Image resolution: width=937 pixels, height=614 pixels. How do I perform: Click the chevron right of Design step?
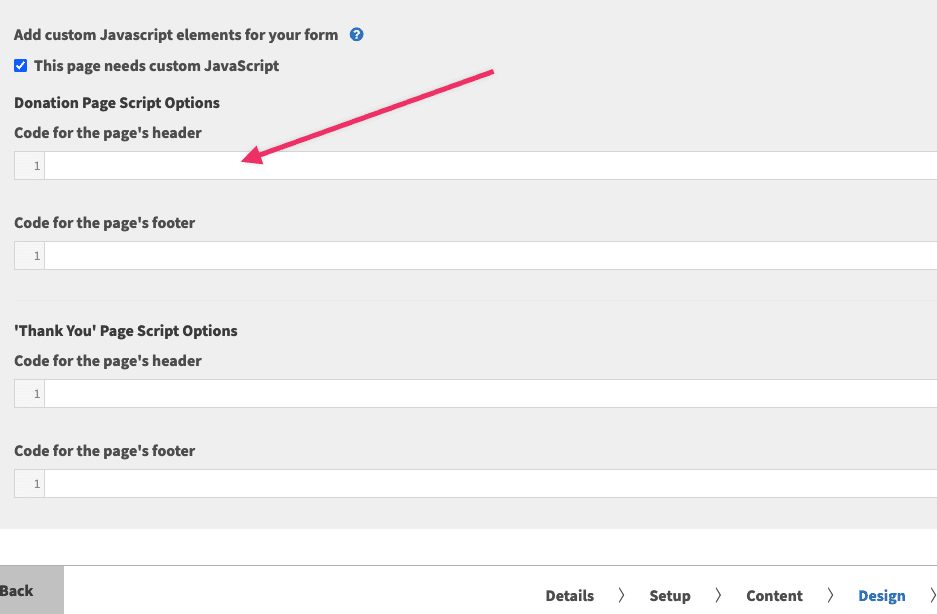pos(931,596)
